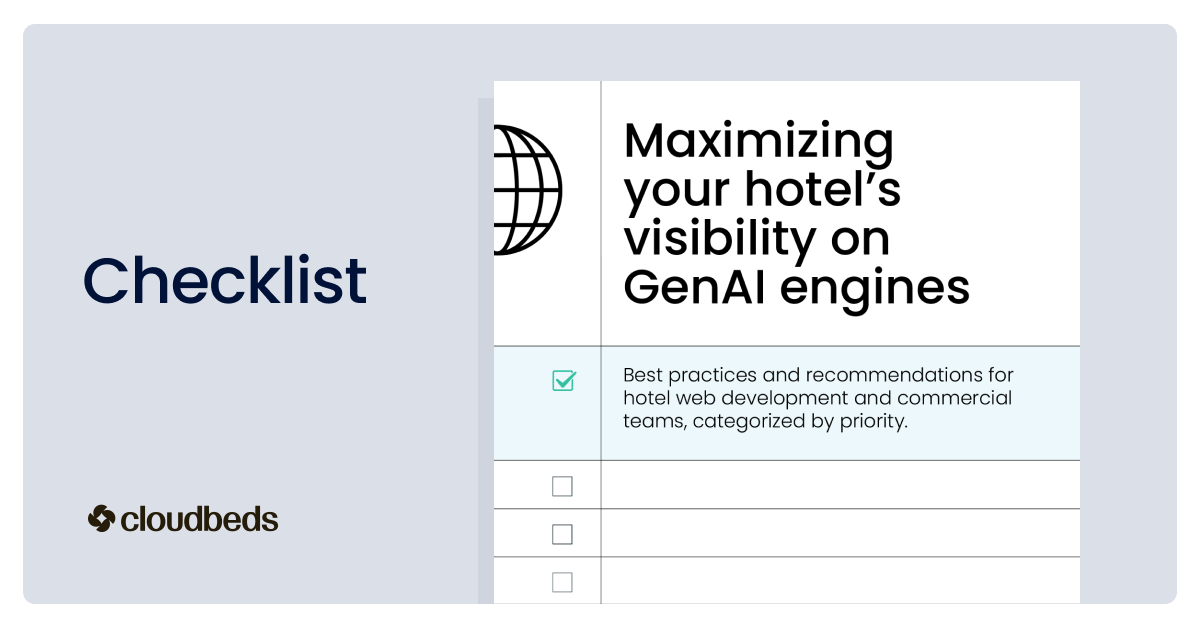Click the gray strip left of the document
Screen dimensions: 1200x630
(485, 350)
